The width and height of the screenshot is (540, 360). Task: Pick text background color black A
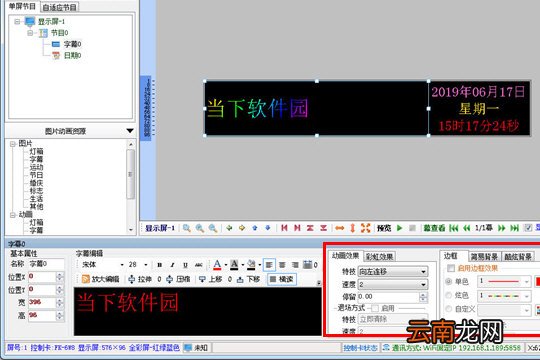click(234, 265)
